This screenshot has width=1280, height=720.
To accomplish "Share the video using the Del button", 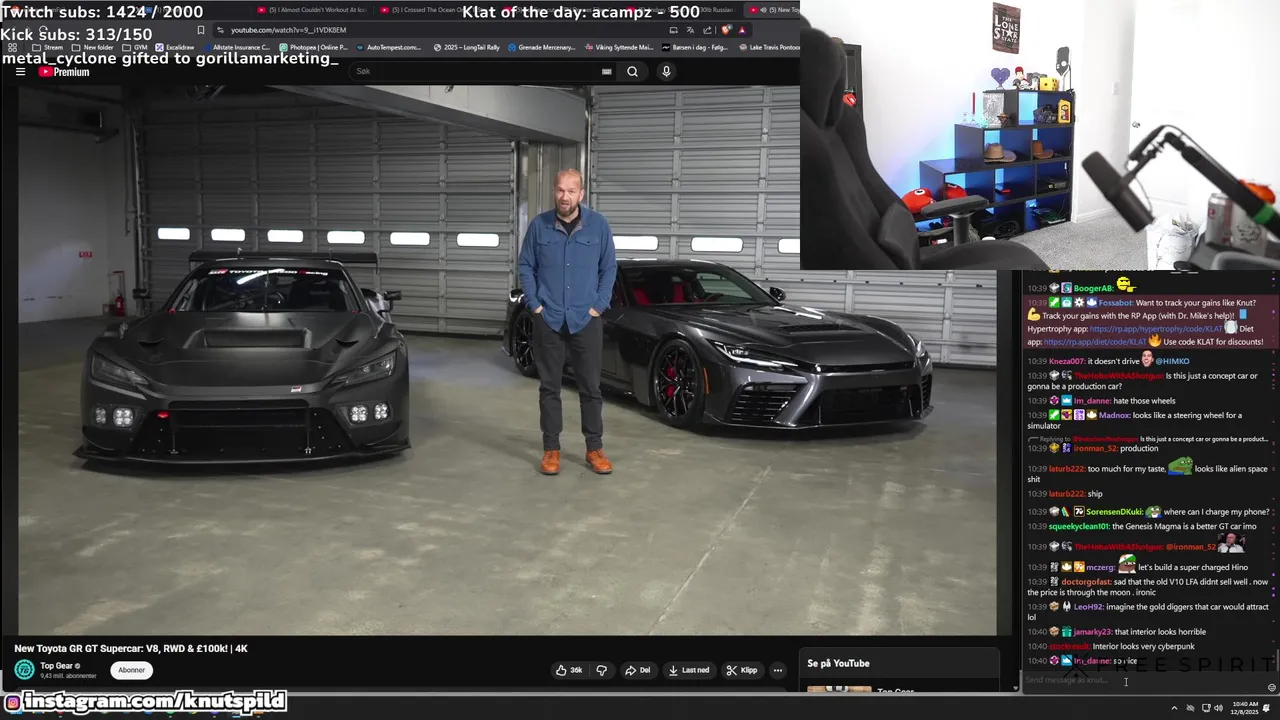I will [637, 670].
